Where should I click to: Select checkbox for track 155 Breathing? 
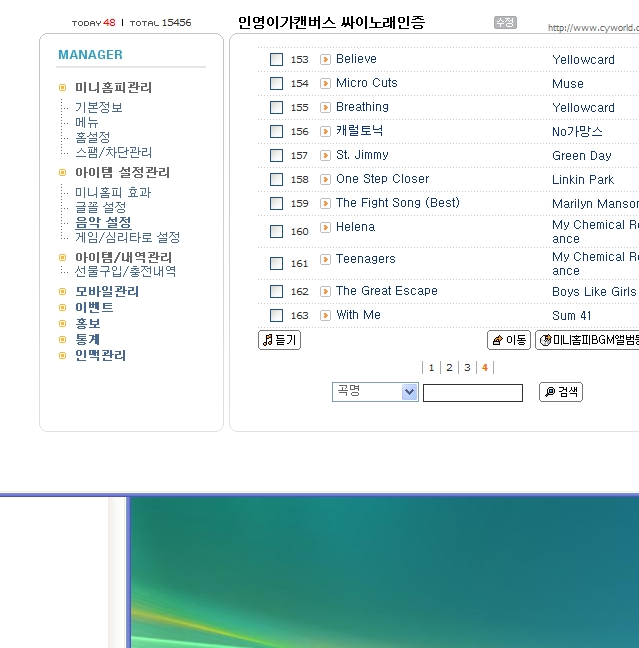click(276, 107)
